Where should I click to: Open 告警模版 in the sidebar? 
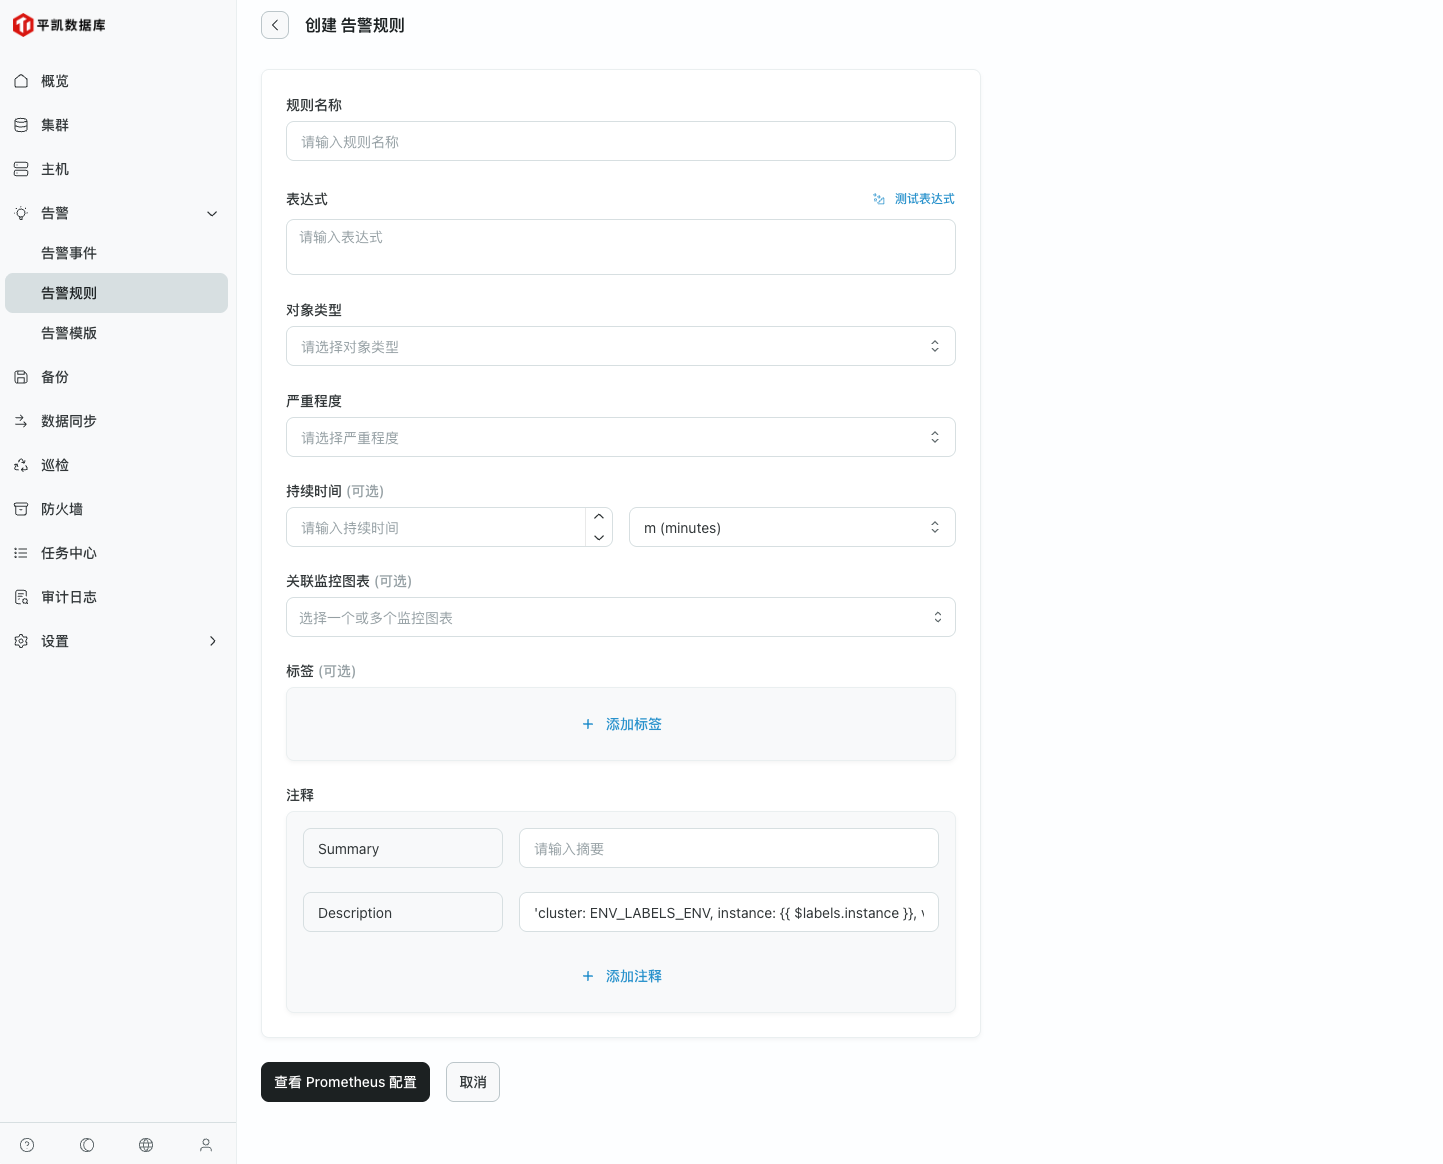pos(69,333)
